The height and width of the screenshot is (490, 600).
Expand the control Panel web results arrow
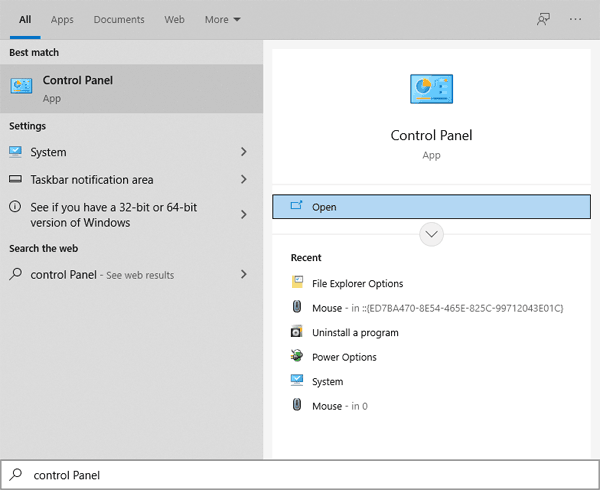coord(244,274)
